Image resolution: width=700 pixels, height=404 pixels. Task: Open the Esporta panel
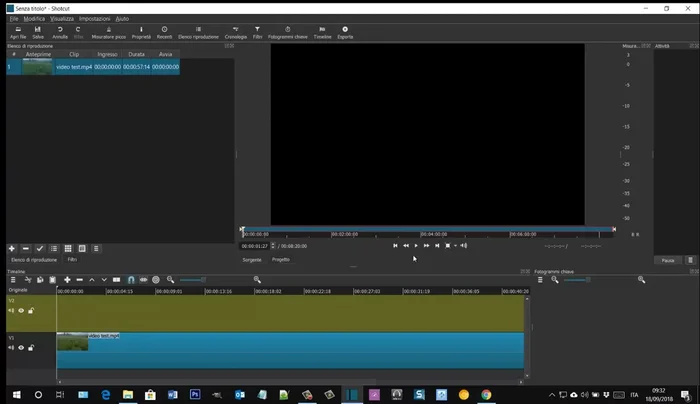345,33
